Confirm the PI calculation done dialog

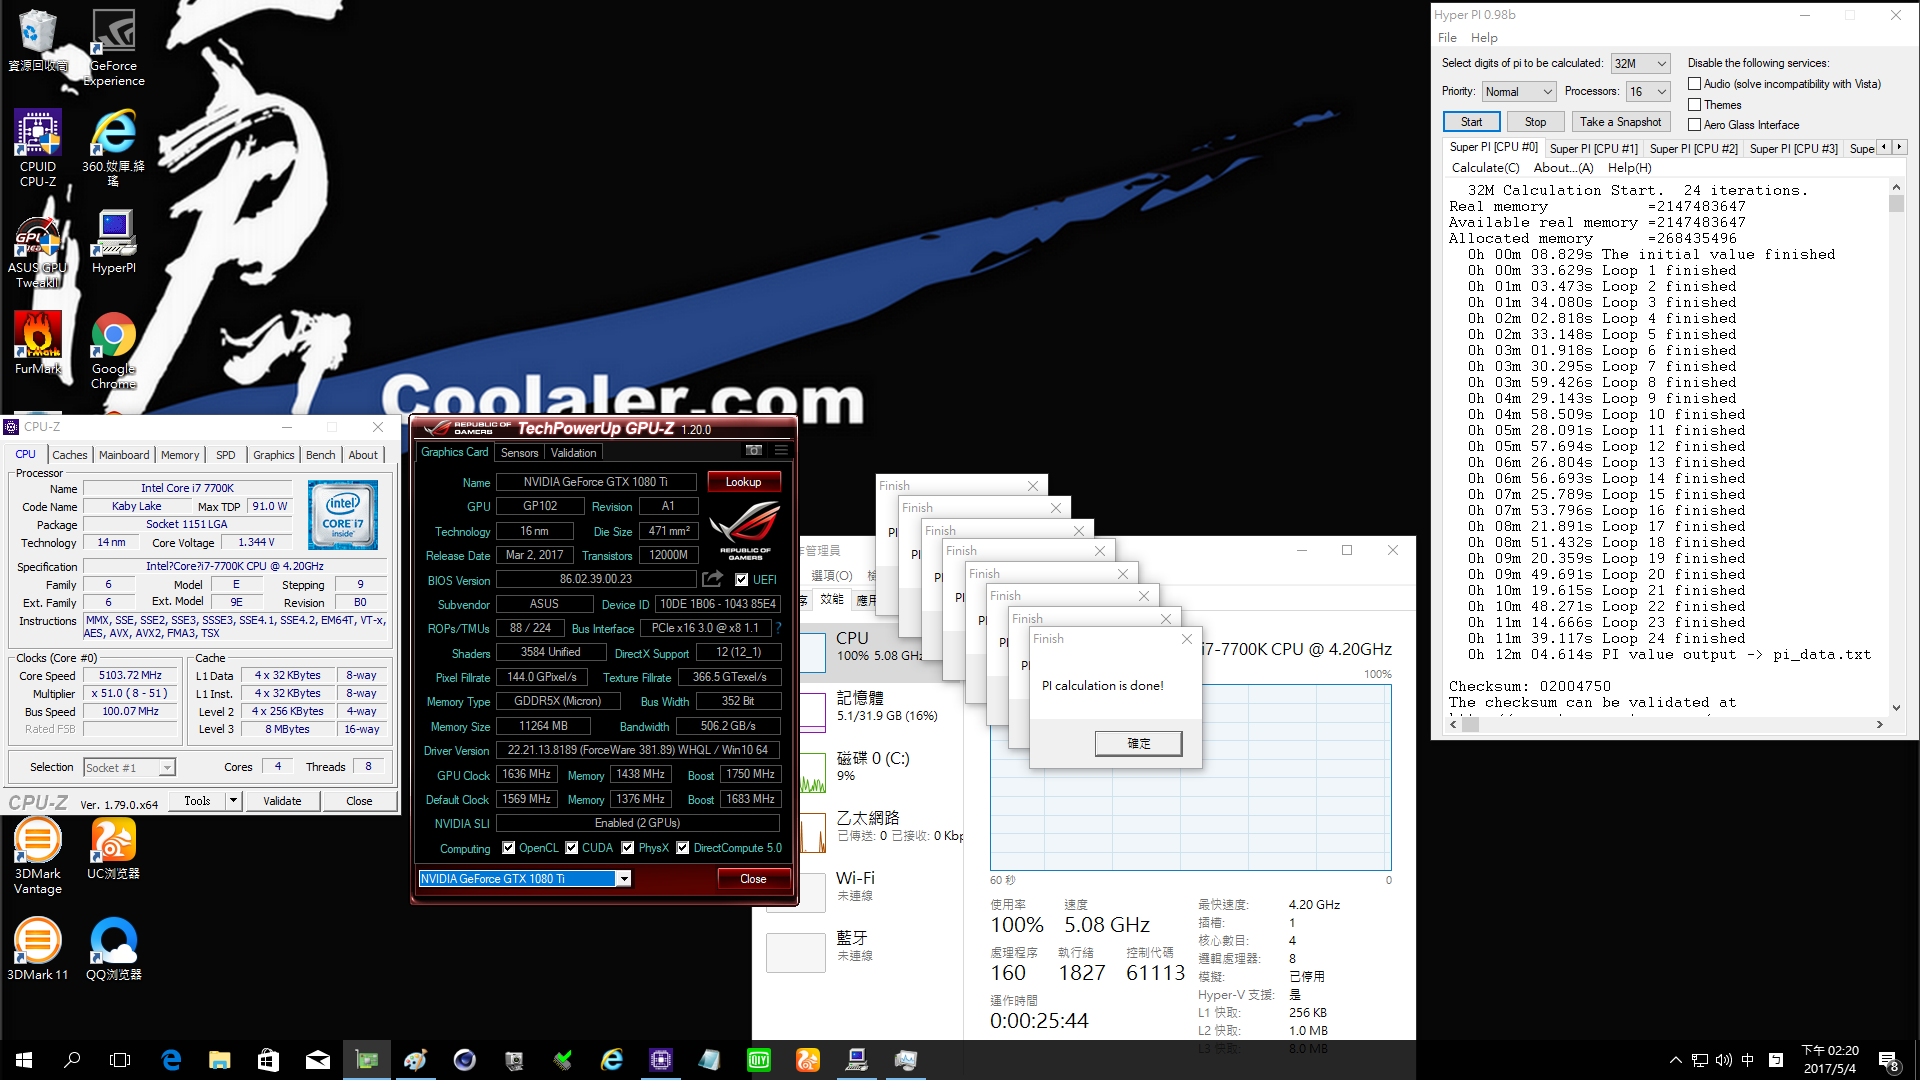[1138, 743]
